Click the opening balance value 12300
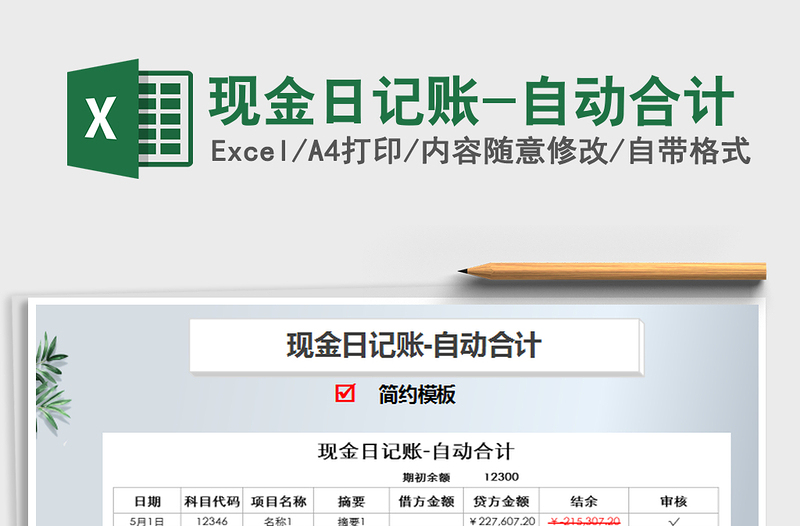The height and width of the screenshot is (526, 800). (501, 477)
